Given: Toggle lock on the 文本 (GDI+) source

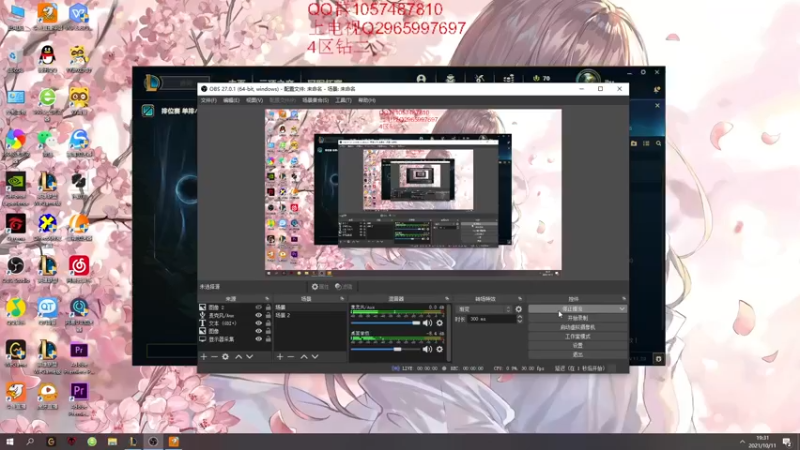Looking at the screenshot, I should click(268, 323).
